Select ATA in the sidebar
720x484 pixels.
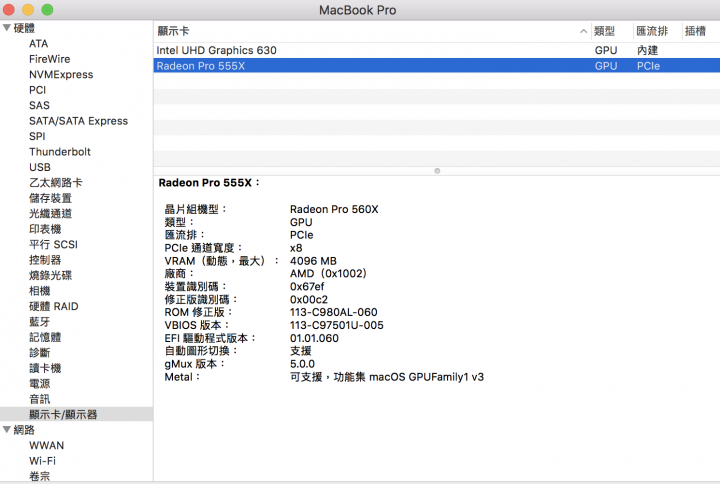(39, 44)
